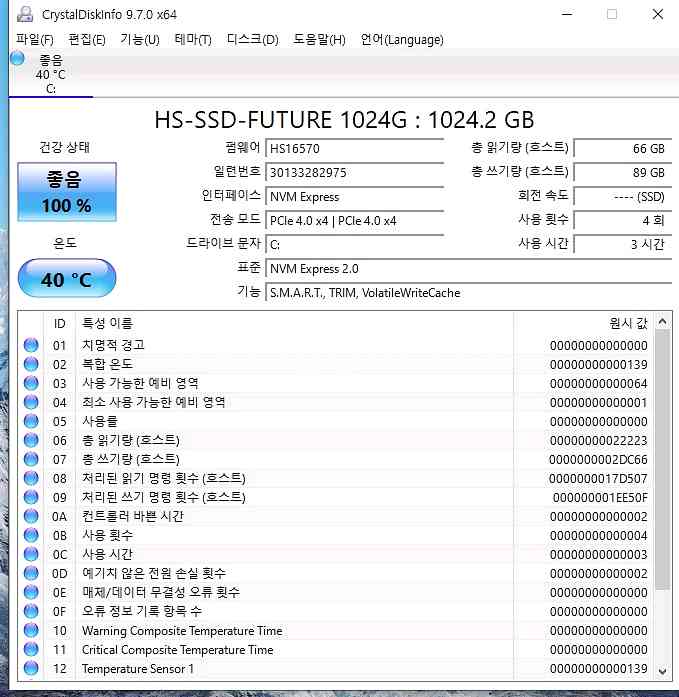Open the 언어(Language) menu
This screenshot has width=679, height=697.
[402, 40]
